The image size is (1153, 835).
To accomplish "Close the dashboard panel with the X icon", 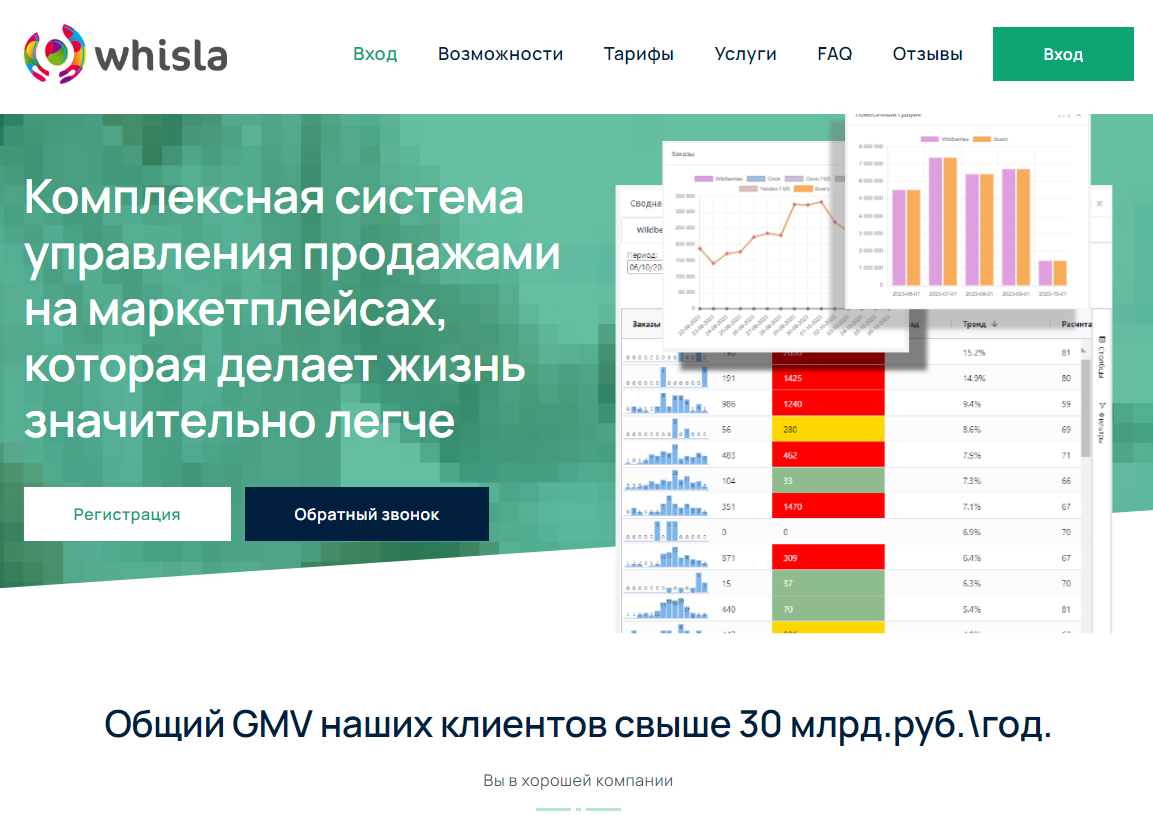I will pos(1099,204).
